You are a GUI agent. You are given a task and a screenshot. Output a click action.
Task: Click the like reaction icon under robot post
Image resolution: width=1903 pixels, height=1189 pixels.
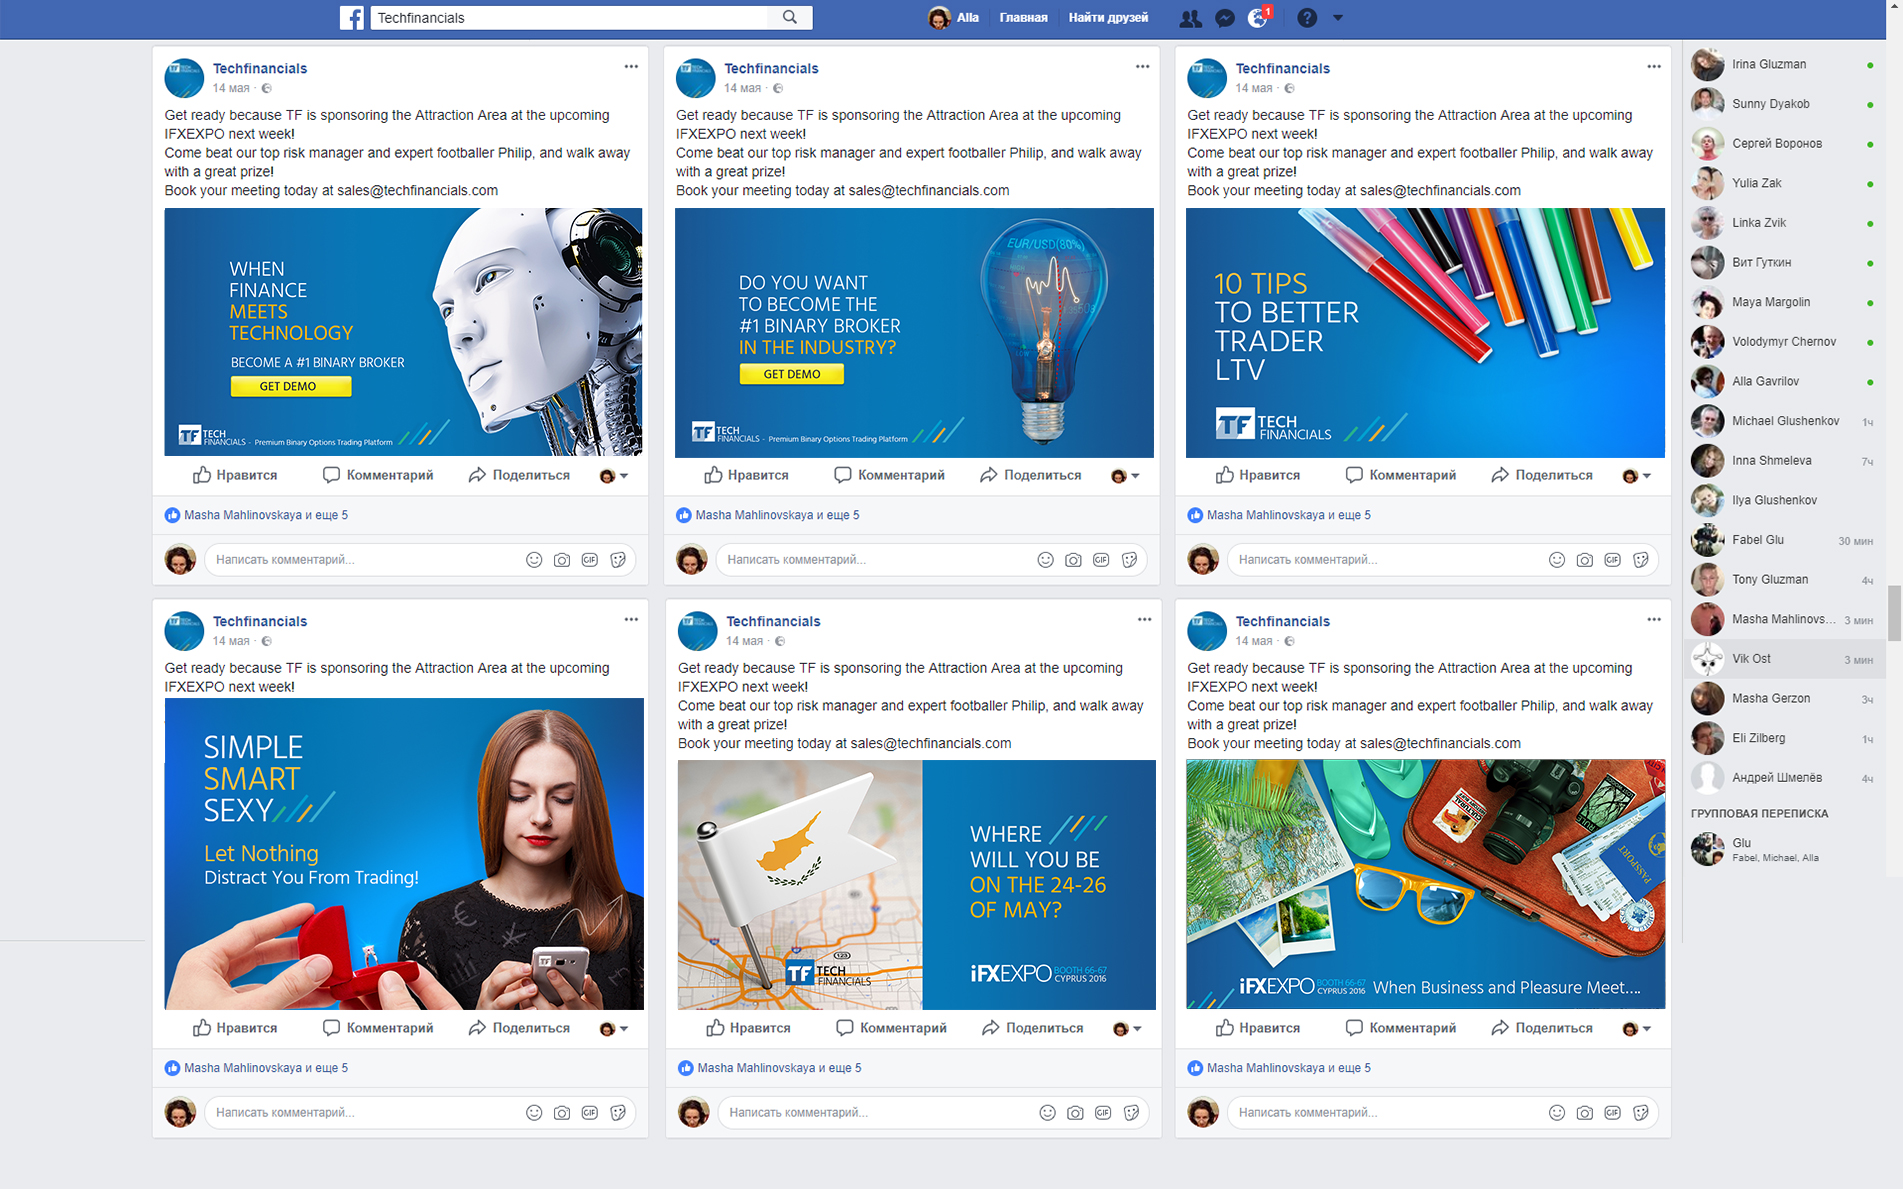[x=172, y=515]
